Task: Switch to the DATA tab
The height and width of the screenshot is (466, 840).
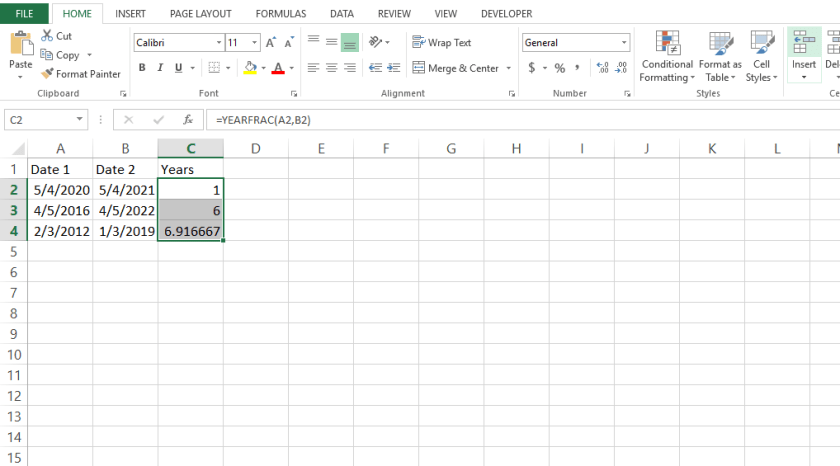Action: point(342,13)
